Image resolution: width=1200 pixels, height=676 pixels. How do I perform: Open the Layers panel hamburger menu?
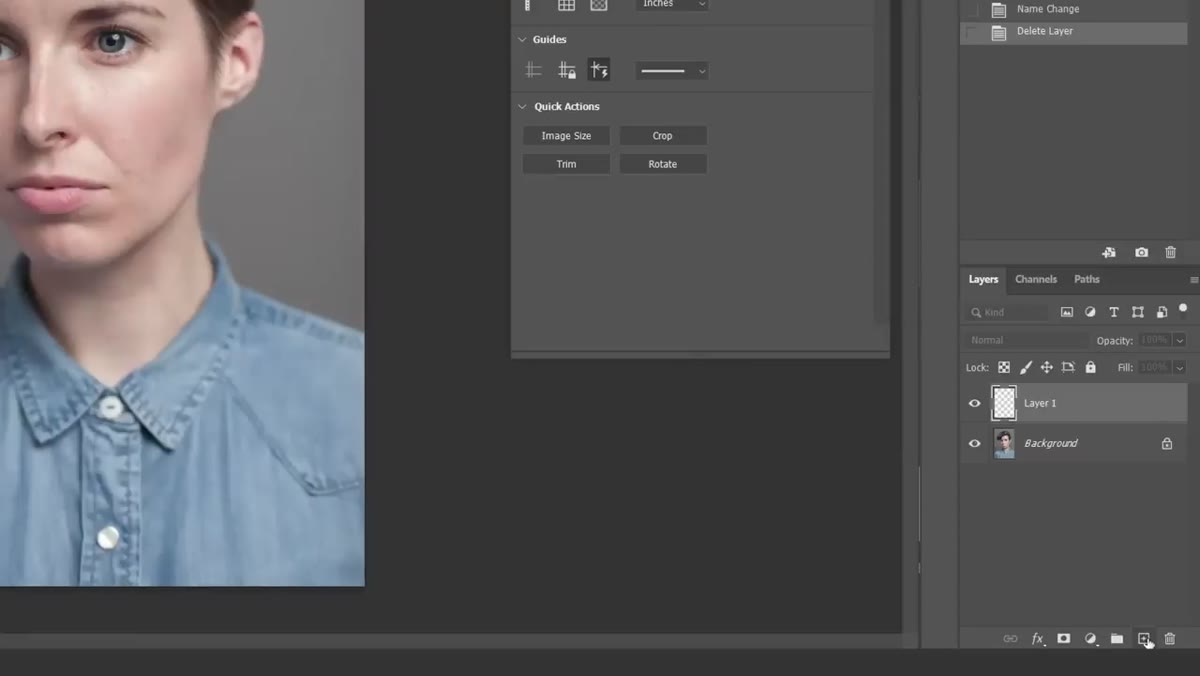(x=1193, y=280)
